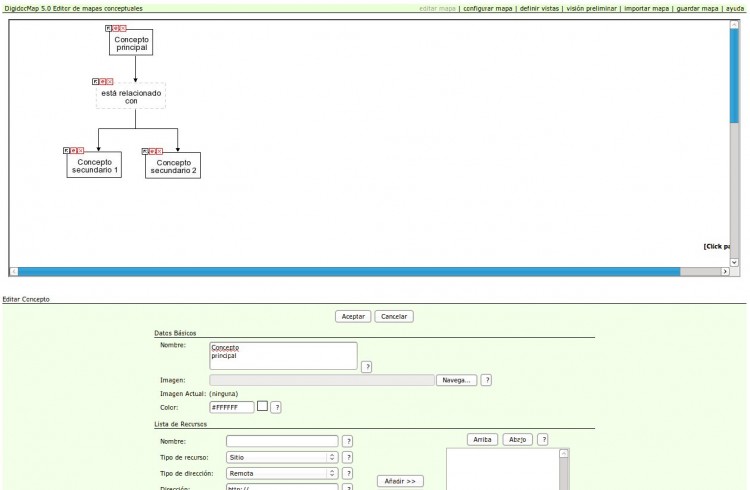Click the 'editar mapa' menu item
Screen dimensions: 750x490
click(x=437, y=8)
